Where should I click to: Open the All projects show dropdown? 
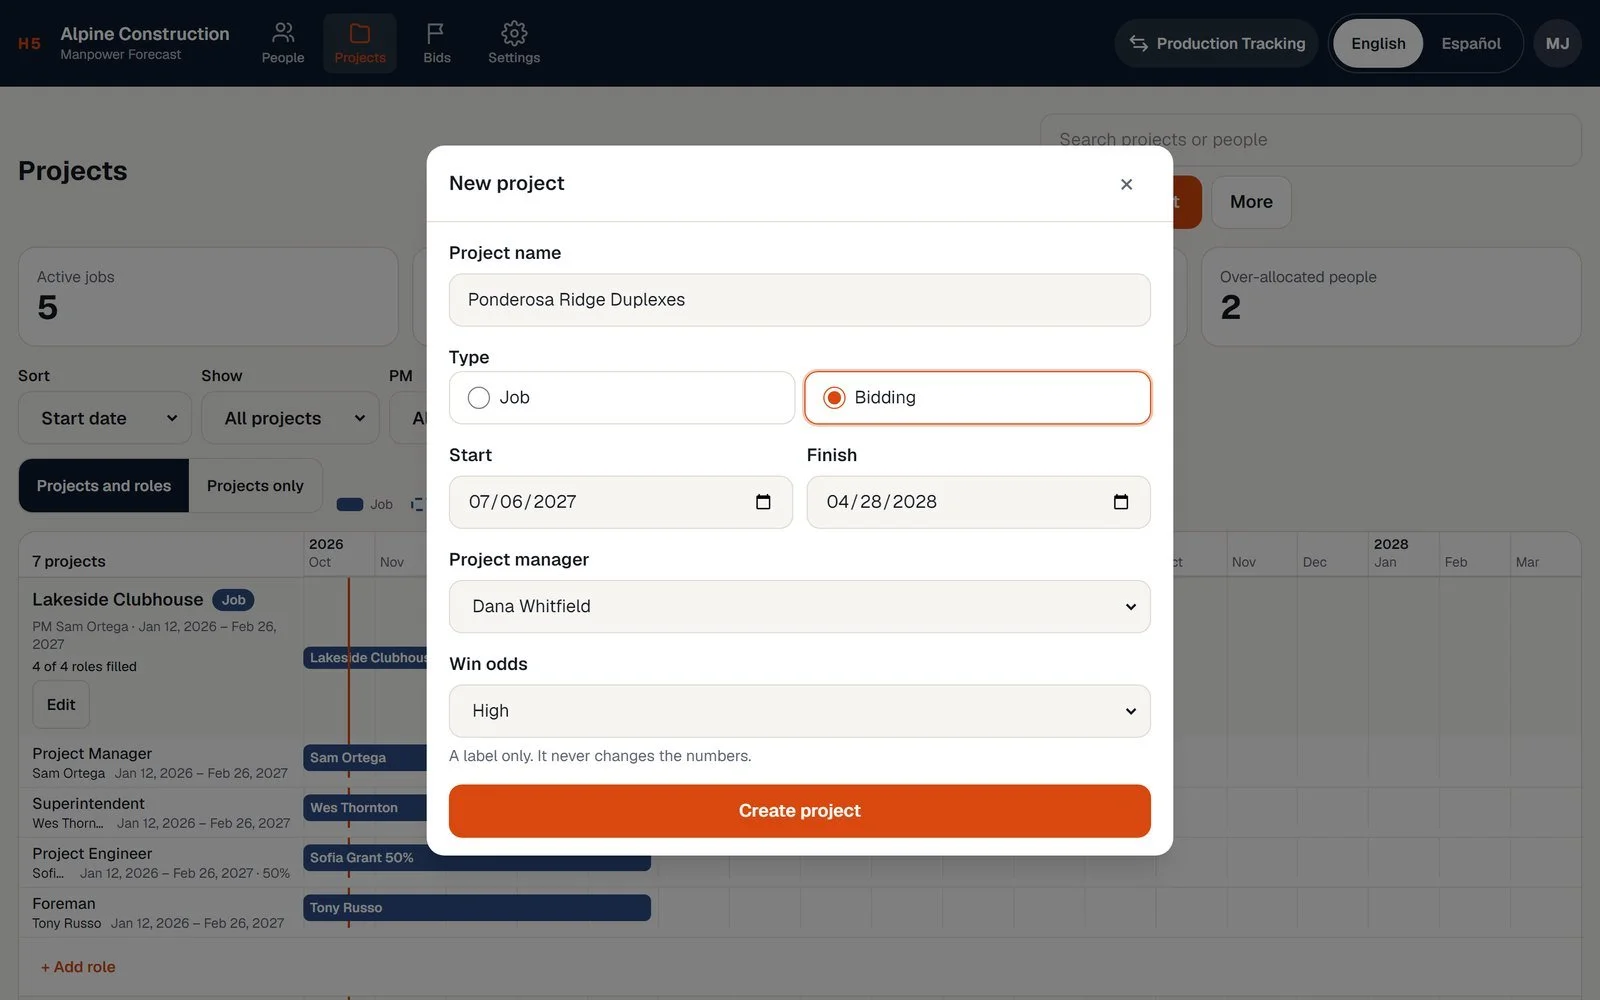[290, 418]
